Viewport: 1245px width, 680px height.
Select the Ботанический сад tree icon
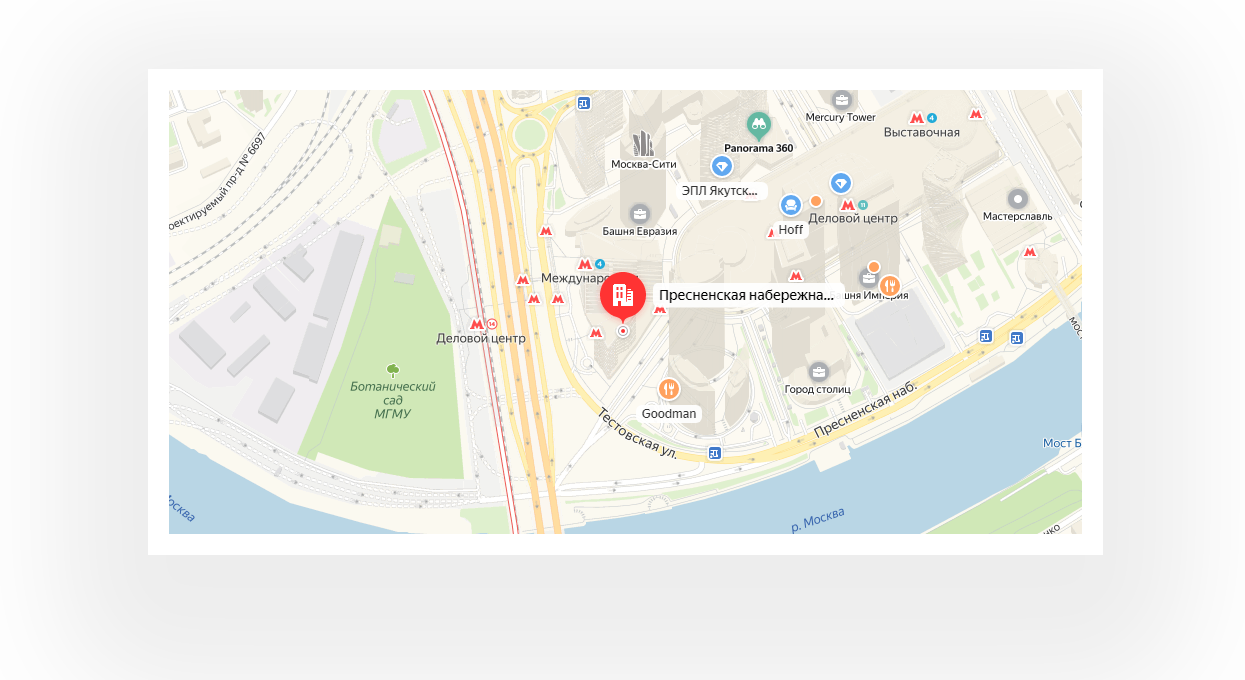pyautogui.click(x=393, y=371)
